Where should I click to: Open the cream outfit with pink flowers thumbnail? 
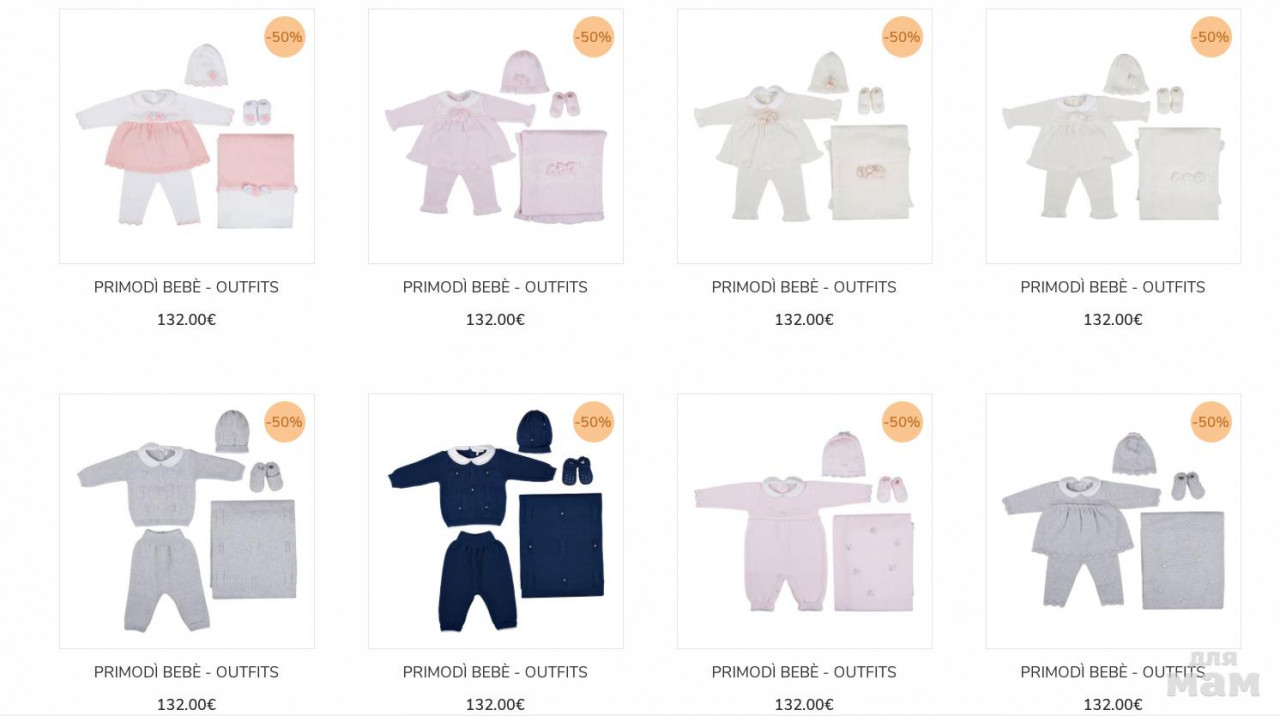(805, 136)
